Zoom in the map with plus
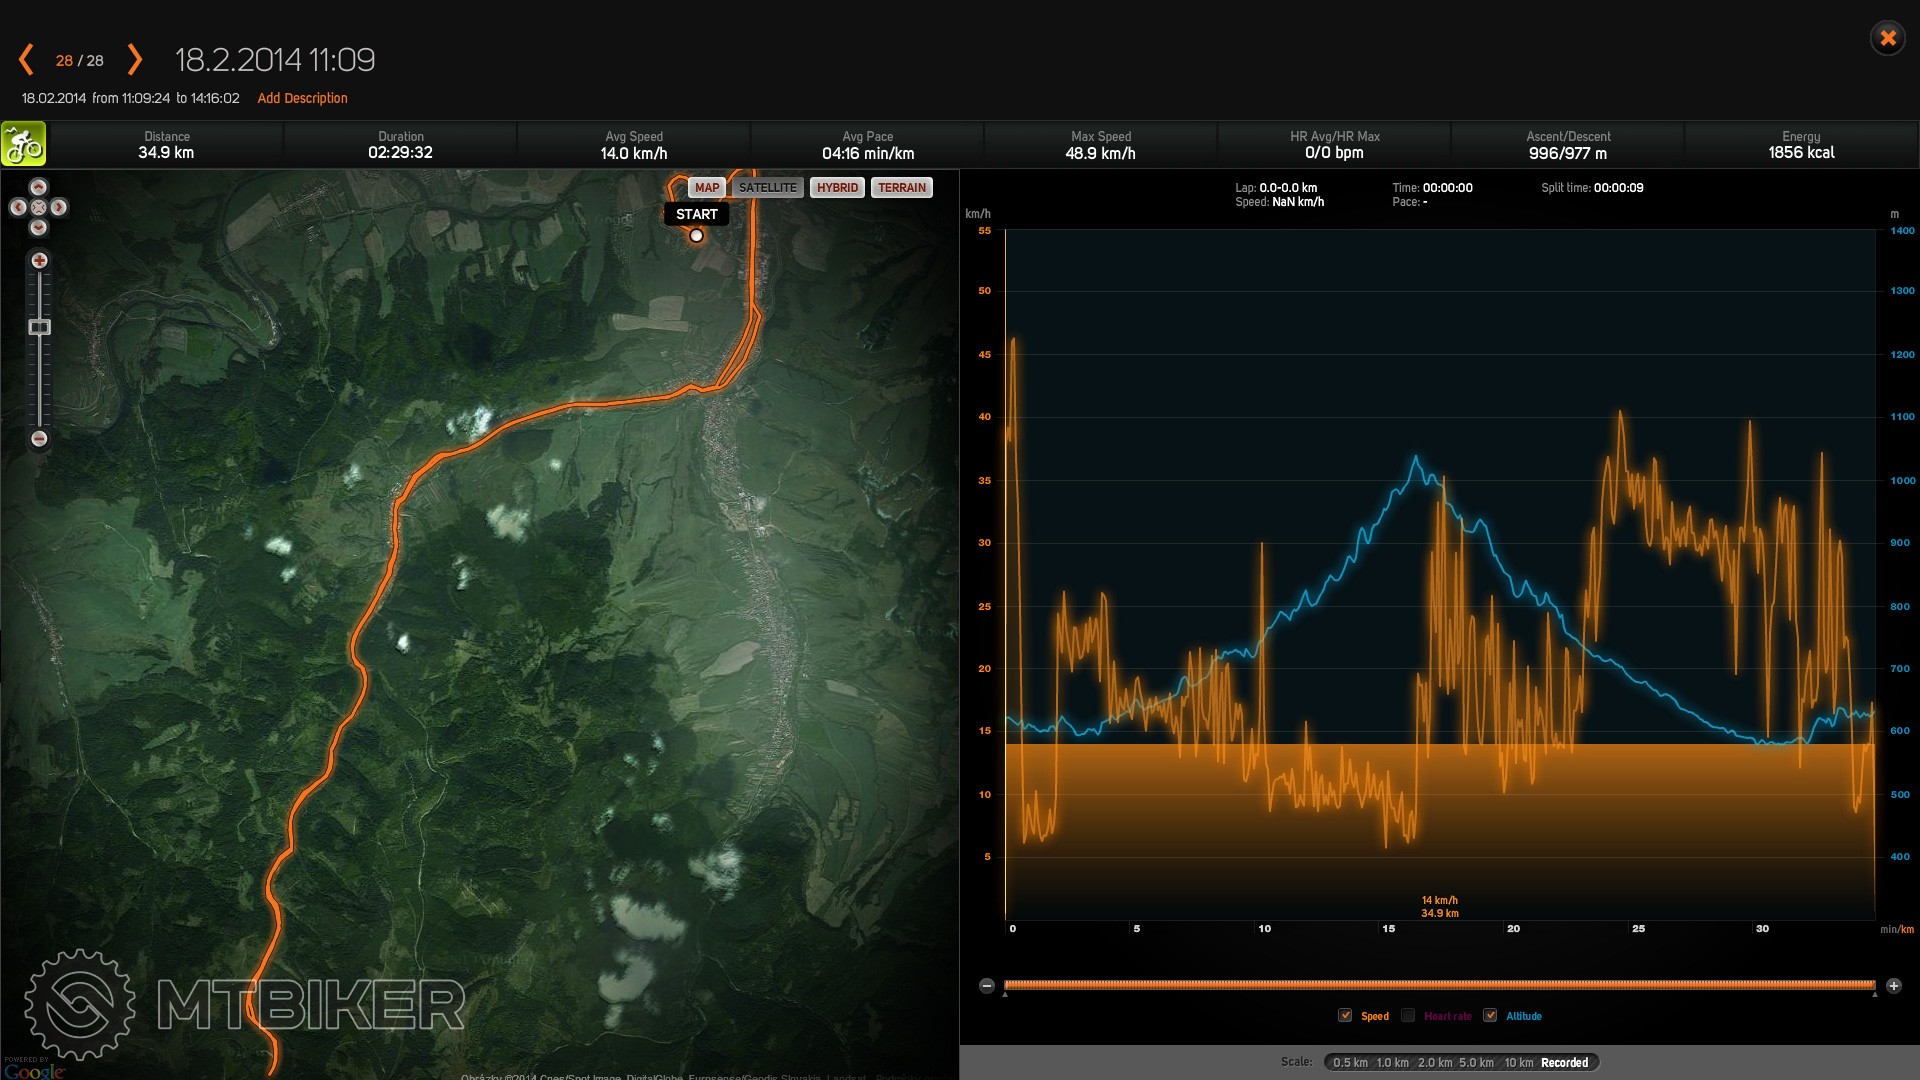The width and height of the screenshot is (1920, 1080). (39, 260)
